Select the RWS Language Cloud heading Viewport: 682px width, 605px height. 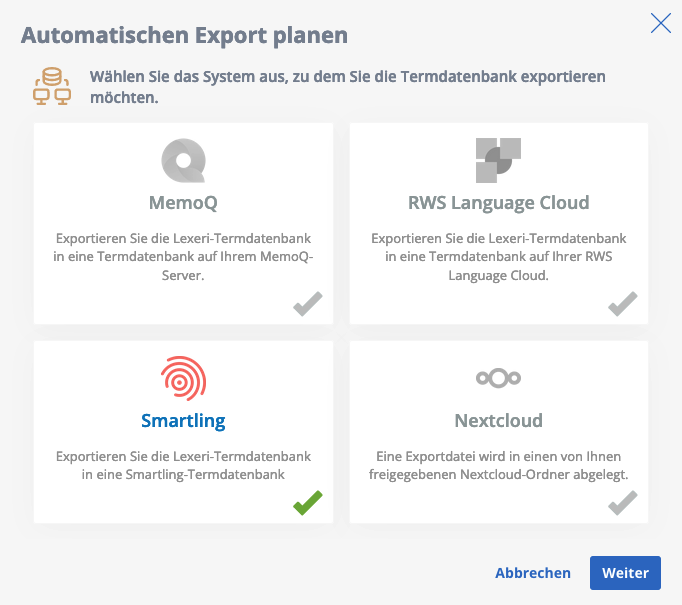tap(498, 203)
